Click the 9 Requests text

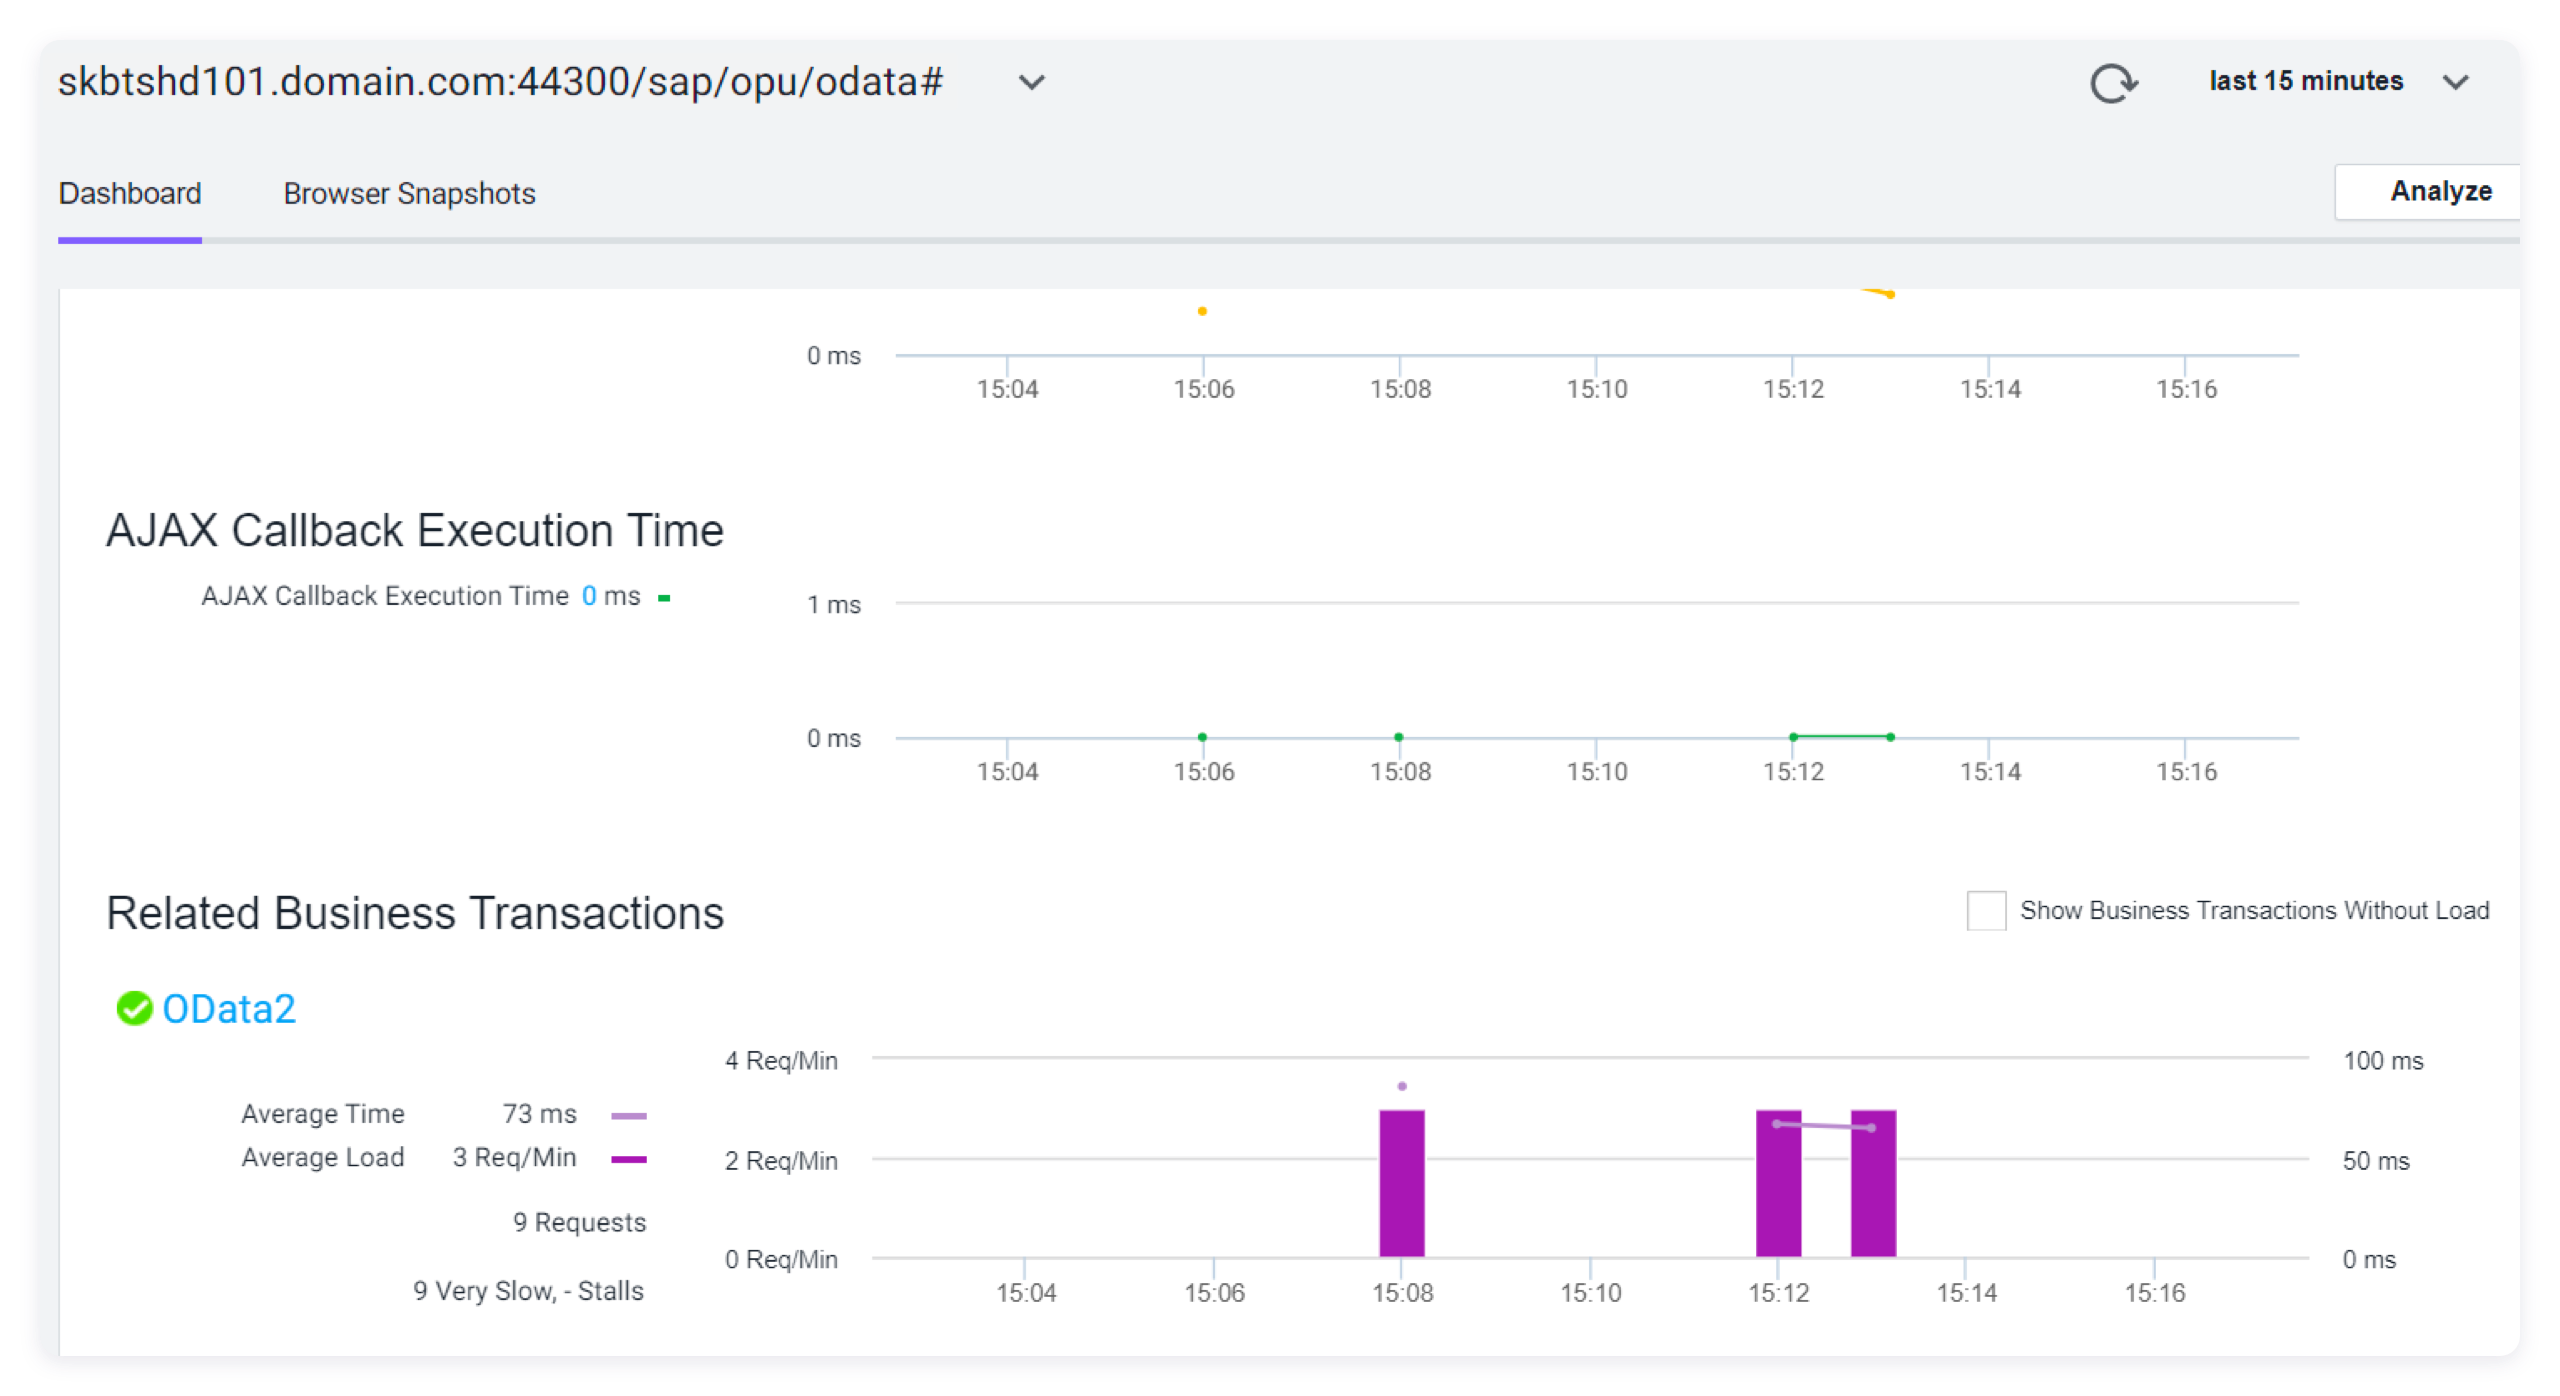tap(579, 1222)
